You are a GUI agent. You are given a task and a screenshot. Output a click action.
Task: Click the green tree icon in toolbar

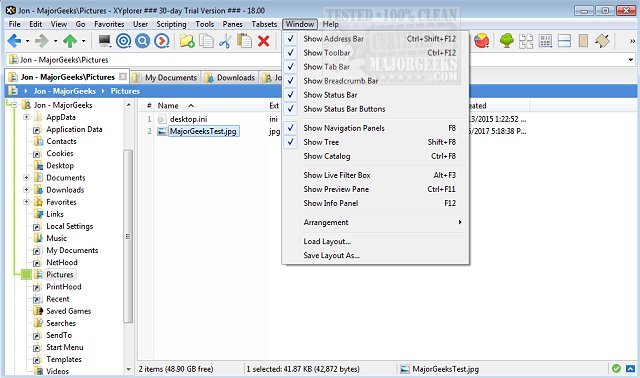click(x=507, y=41)
